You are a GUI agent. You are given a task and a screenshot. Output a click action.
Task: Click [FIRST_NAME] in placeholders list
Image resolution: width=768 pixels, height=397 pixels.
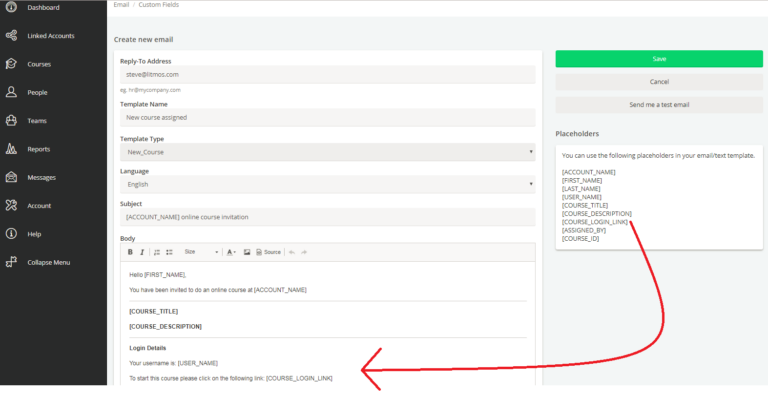(x=582, y=180)
